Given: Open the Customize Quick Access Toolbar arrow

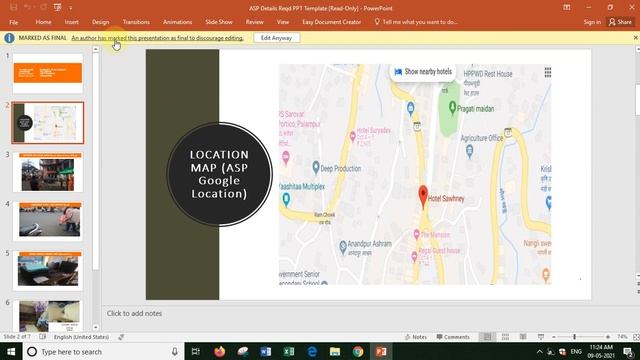Looking at the screenshot, I should click(70, 8).
